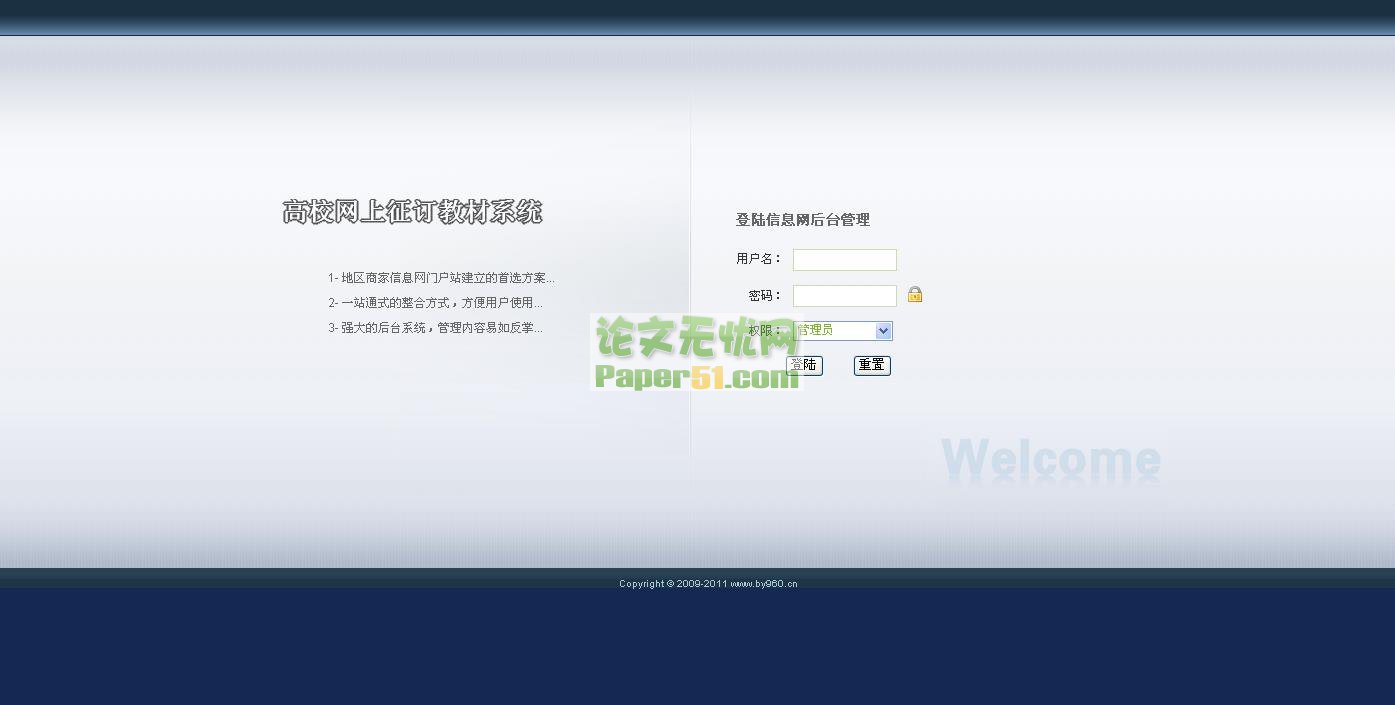The height and width of the screenshot is (705, 1395).
Task: Click the padlock icon beside password field
Action: click(x=915, y=294)
